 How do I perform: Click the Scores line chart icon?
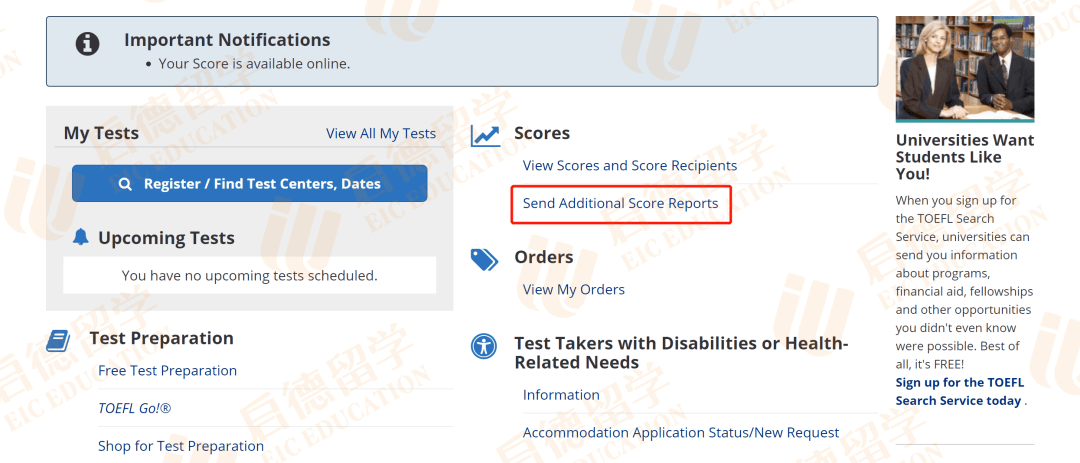485,135
